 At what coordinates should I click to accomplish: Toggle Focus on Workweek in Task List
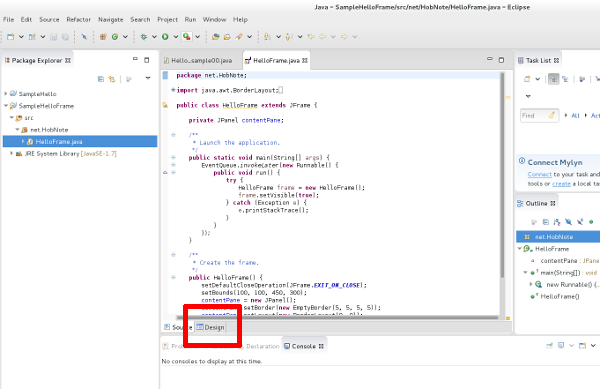coord(582,79)
